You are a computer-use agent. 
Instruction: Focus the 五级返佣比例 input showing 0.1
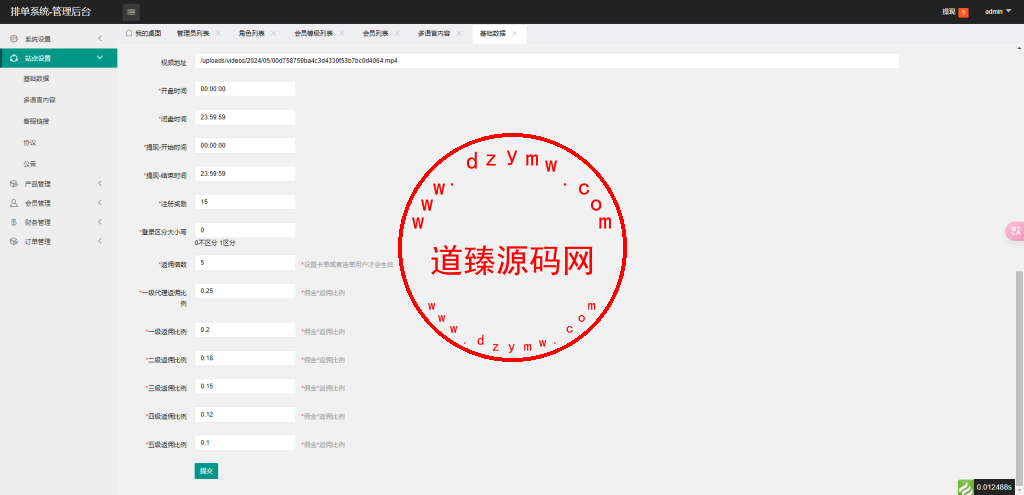[x=245, y=443]
